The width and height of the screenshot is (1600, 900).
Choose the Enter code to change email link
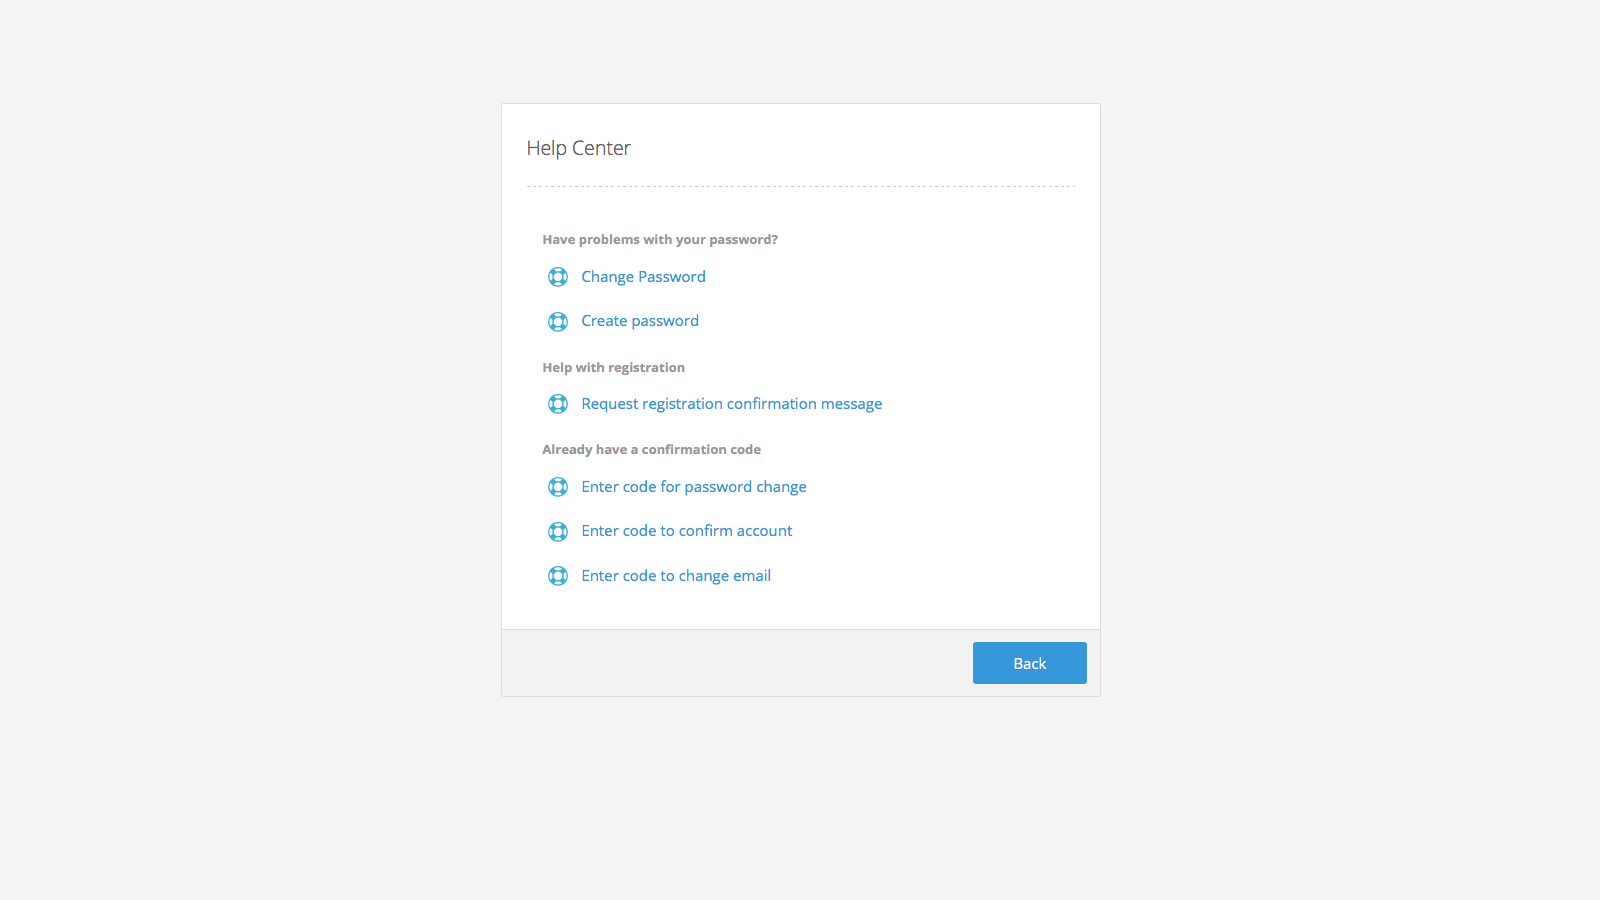click(676, 576)
